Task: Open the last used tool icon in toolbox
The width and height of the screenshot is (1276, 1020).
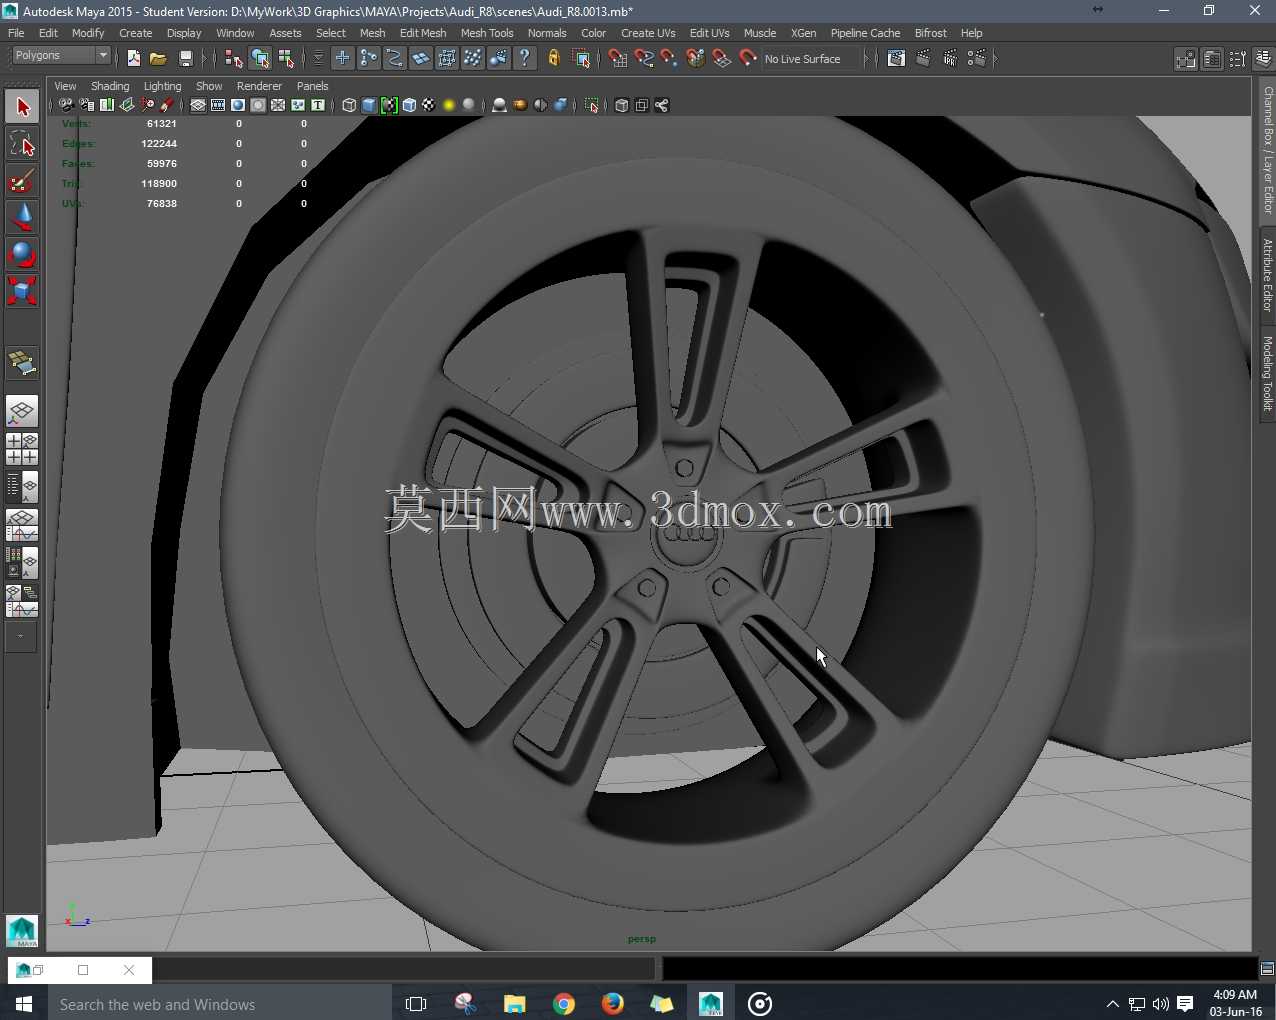Action: (22, 363)
